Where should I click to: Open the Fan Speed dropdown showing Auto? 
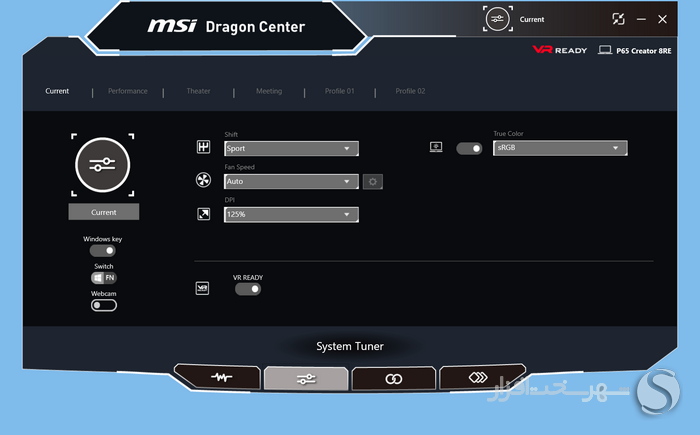click(x=291, y=181)
